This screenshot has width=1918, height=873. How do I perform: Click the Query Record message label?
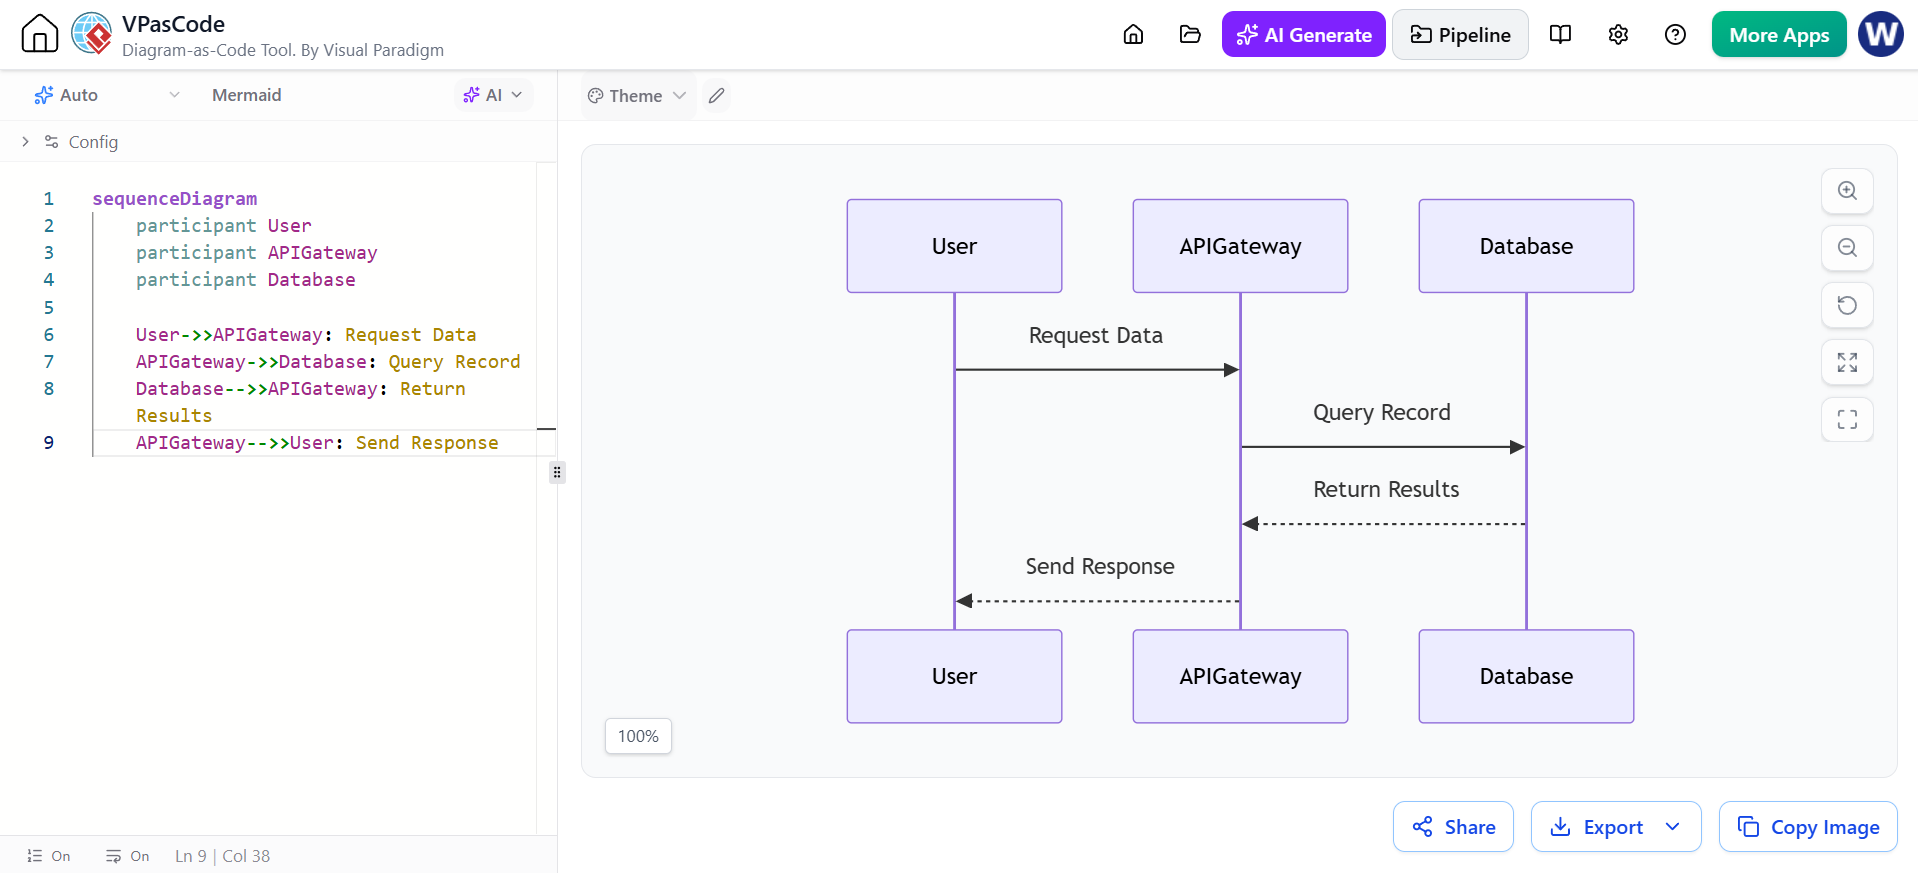[x=1382, y=413]
